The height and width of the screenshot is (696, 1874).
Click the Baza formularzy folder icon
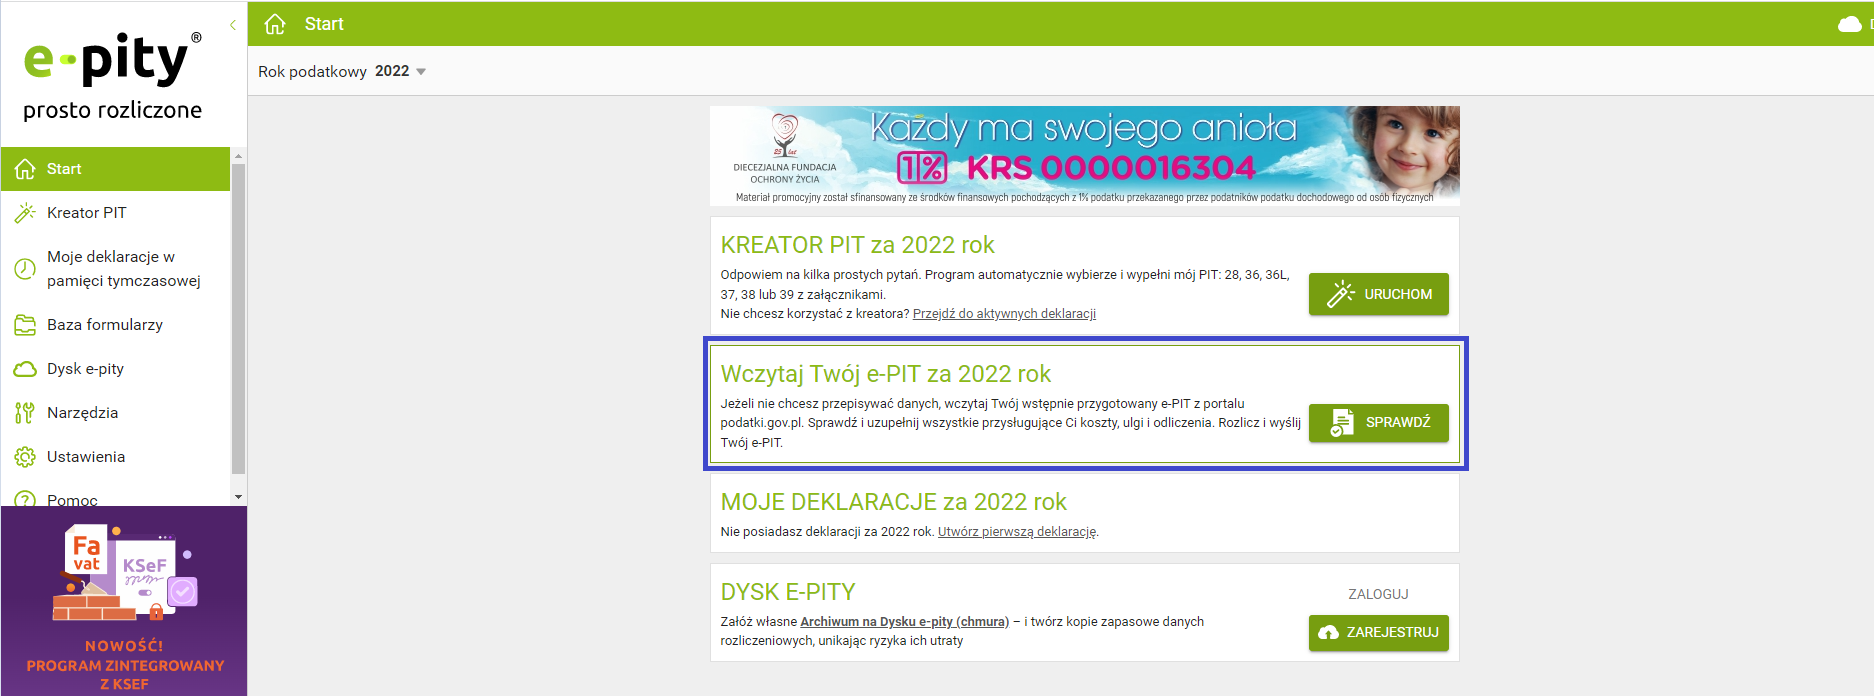25,325
